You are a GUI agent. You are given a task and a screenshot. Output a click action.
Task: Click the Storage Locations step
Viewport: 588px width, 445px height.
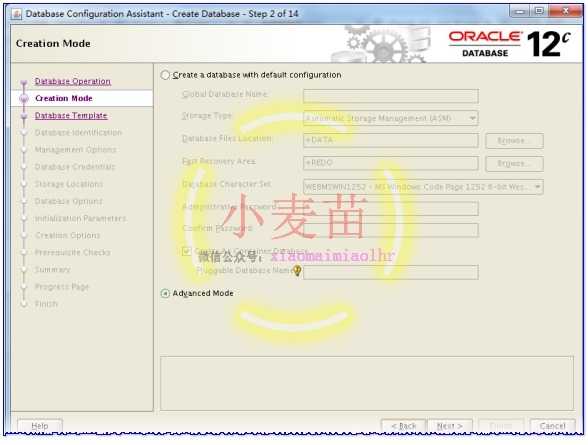(x=69, y=184)
